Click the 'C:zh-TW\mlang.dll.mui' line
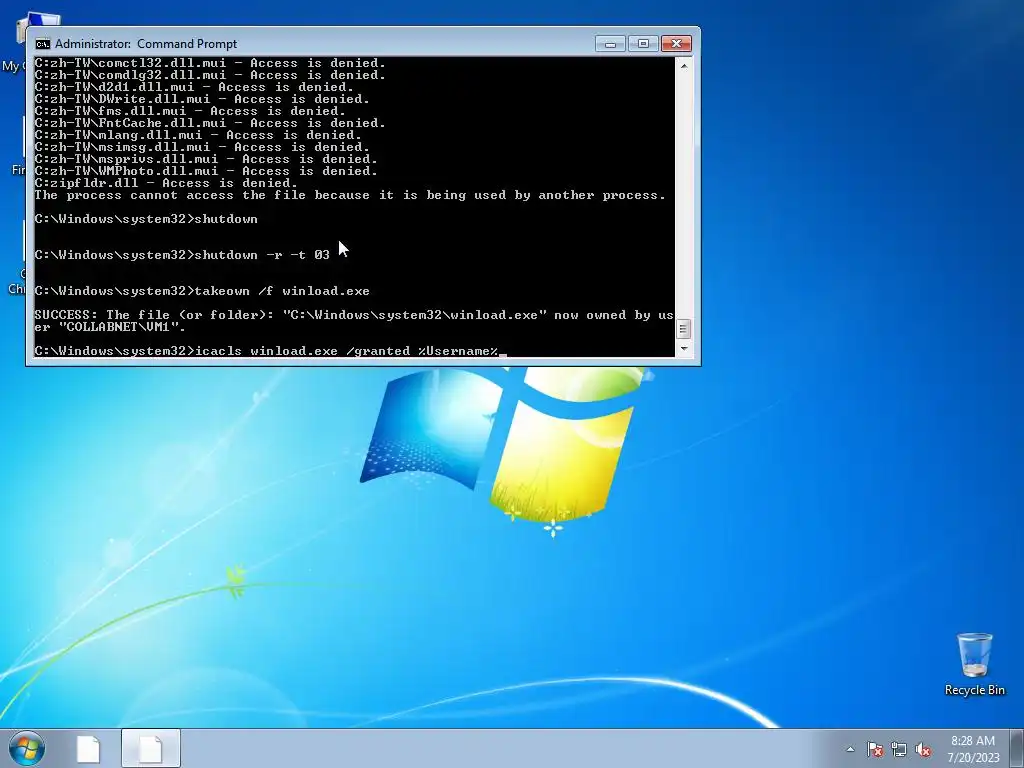This screenshot has width=1024, height=768. pyautogui.click(x=198, y=135)
